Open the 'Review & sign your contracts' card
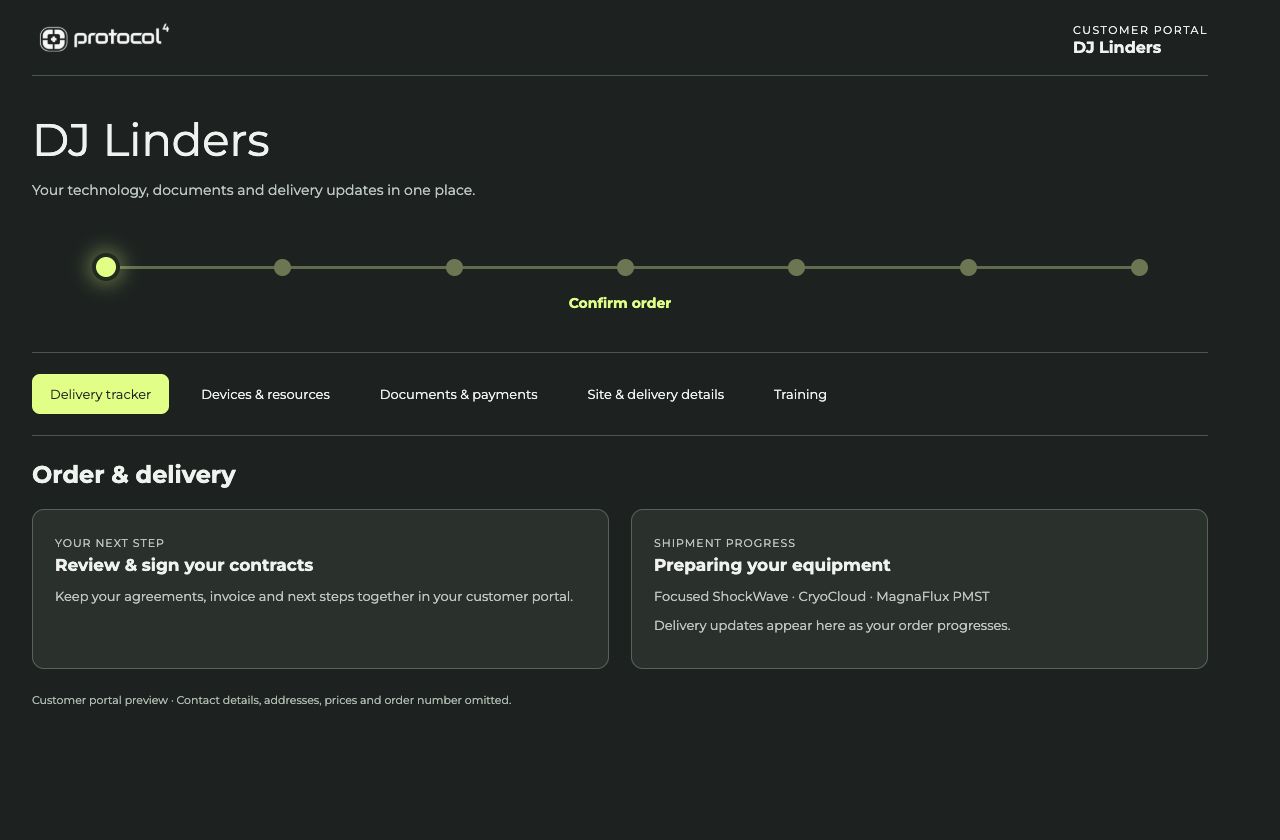 coord(320,589)
